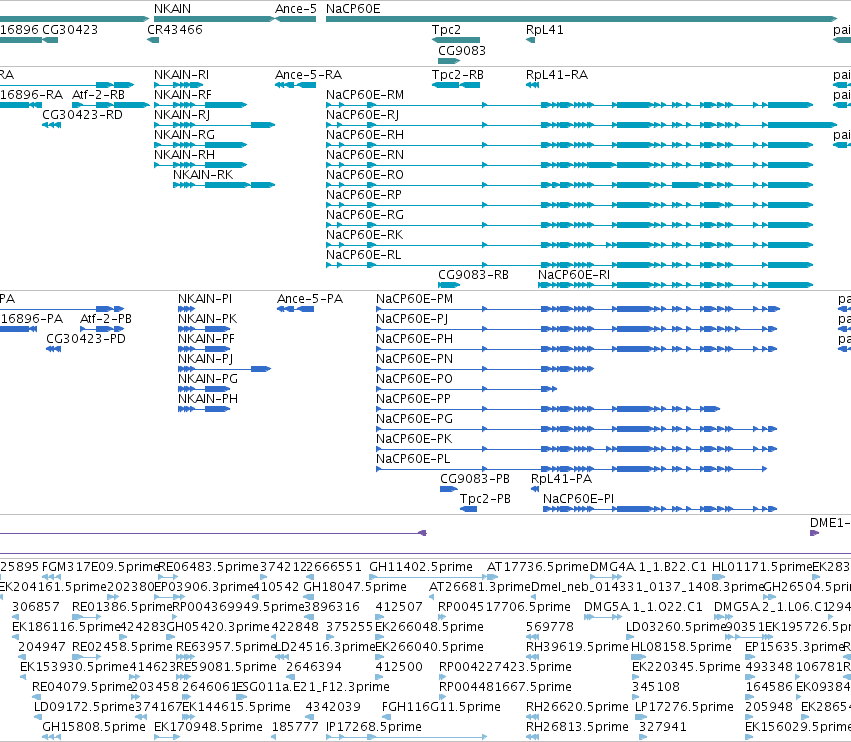Click NKAIN-RK transcript label
Viewport: 851px width, 742px height.
(203, 174)
